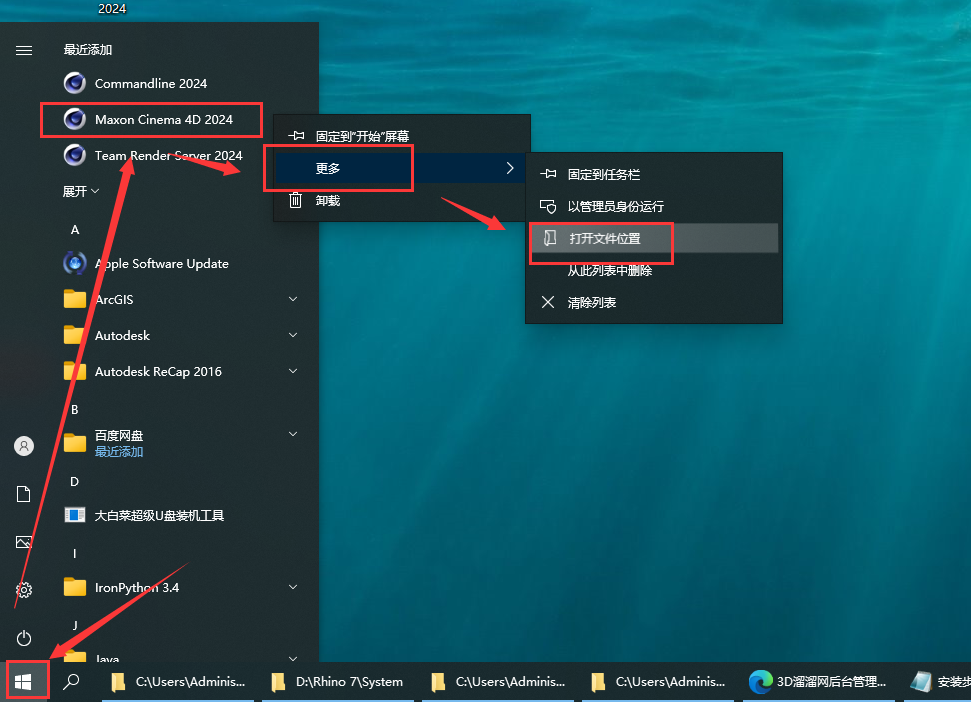Viewport: 971px width, 702px height.
Task: Click the 最近添加 heading
Action: (88, 50)
